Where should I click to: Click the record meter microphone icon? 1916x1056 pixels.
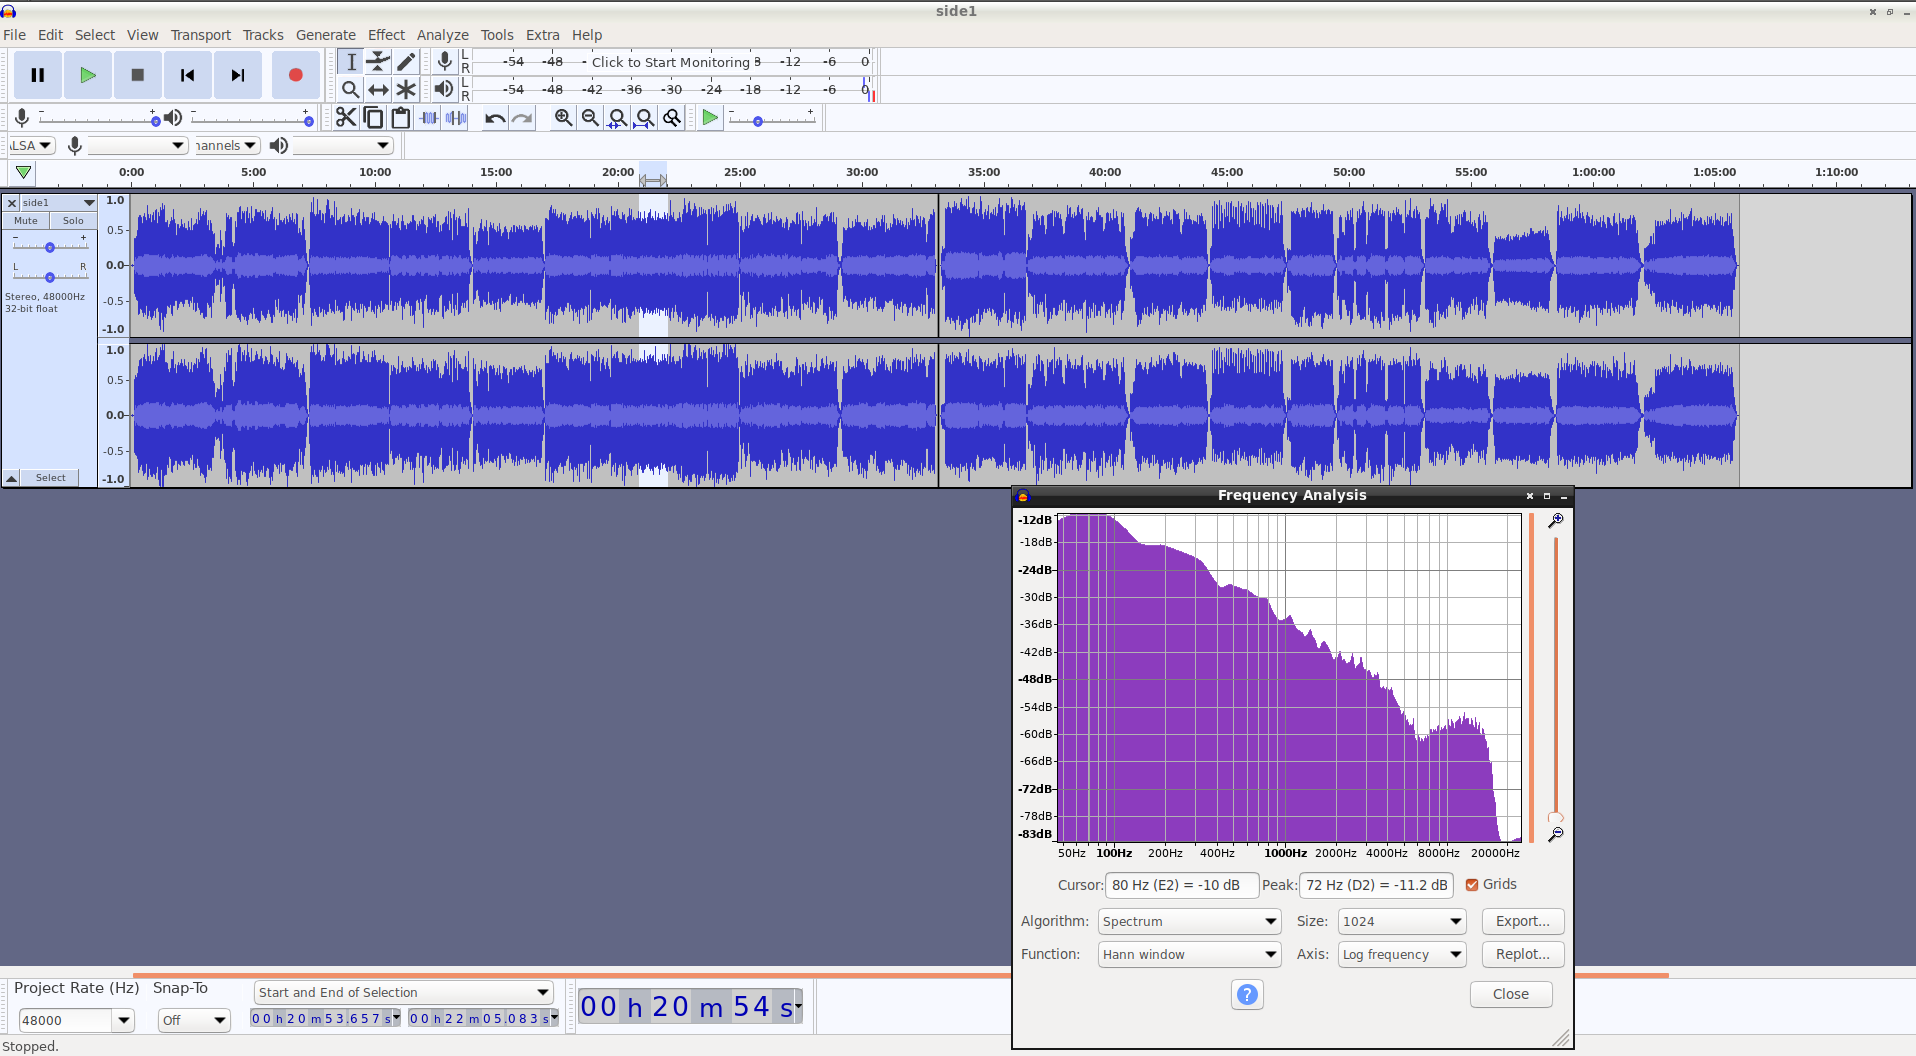point(445,62)
